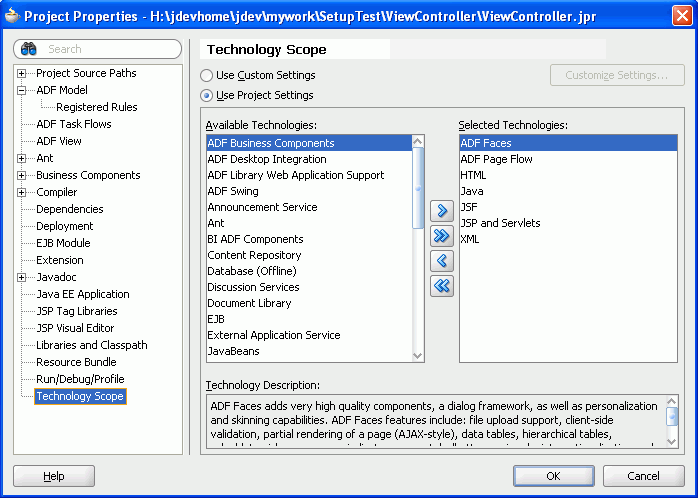Image resolution: width=698 pixels, height=498 pixels.
Task: Select JSP Tag Libraries in the tree
Action: pyautogui.click(x=77, y=311)
